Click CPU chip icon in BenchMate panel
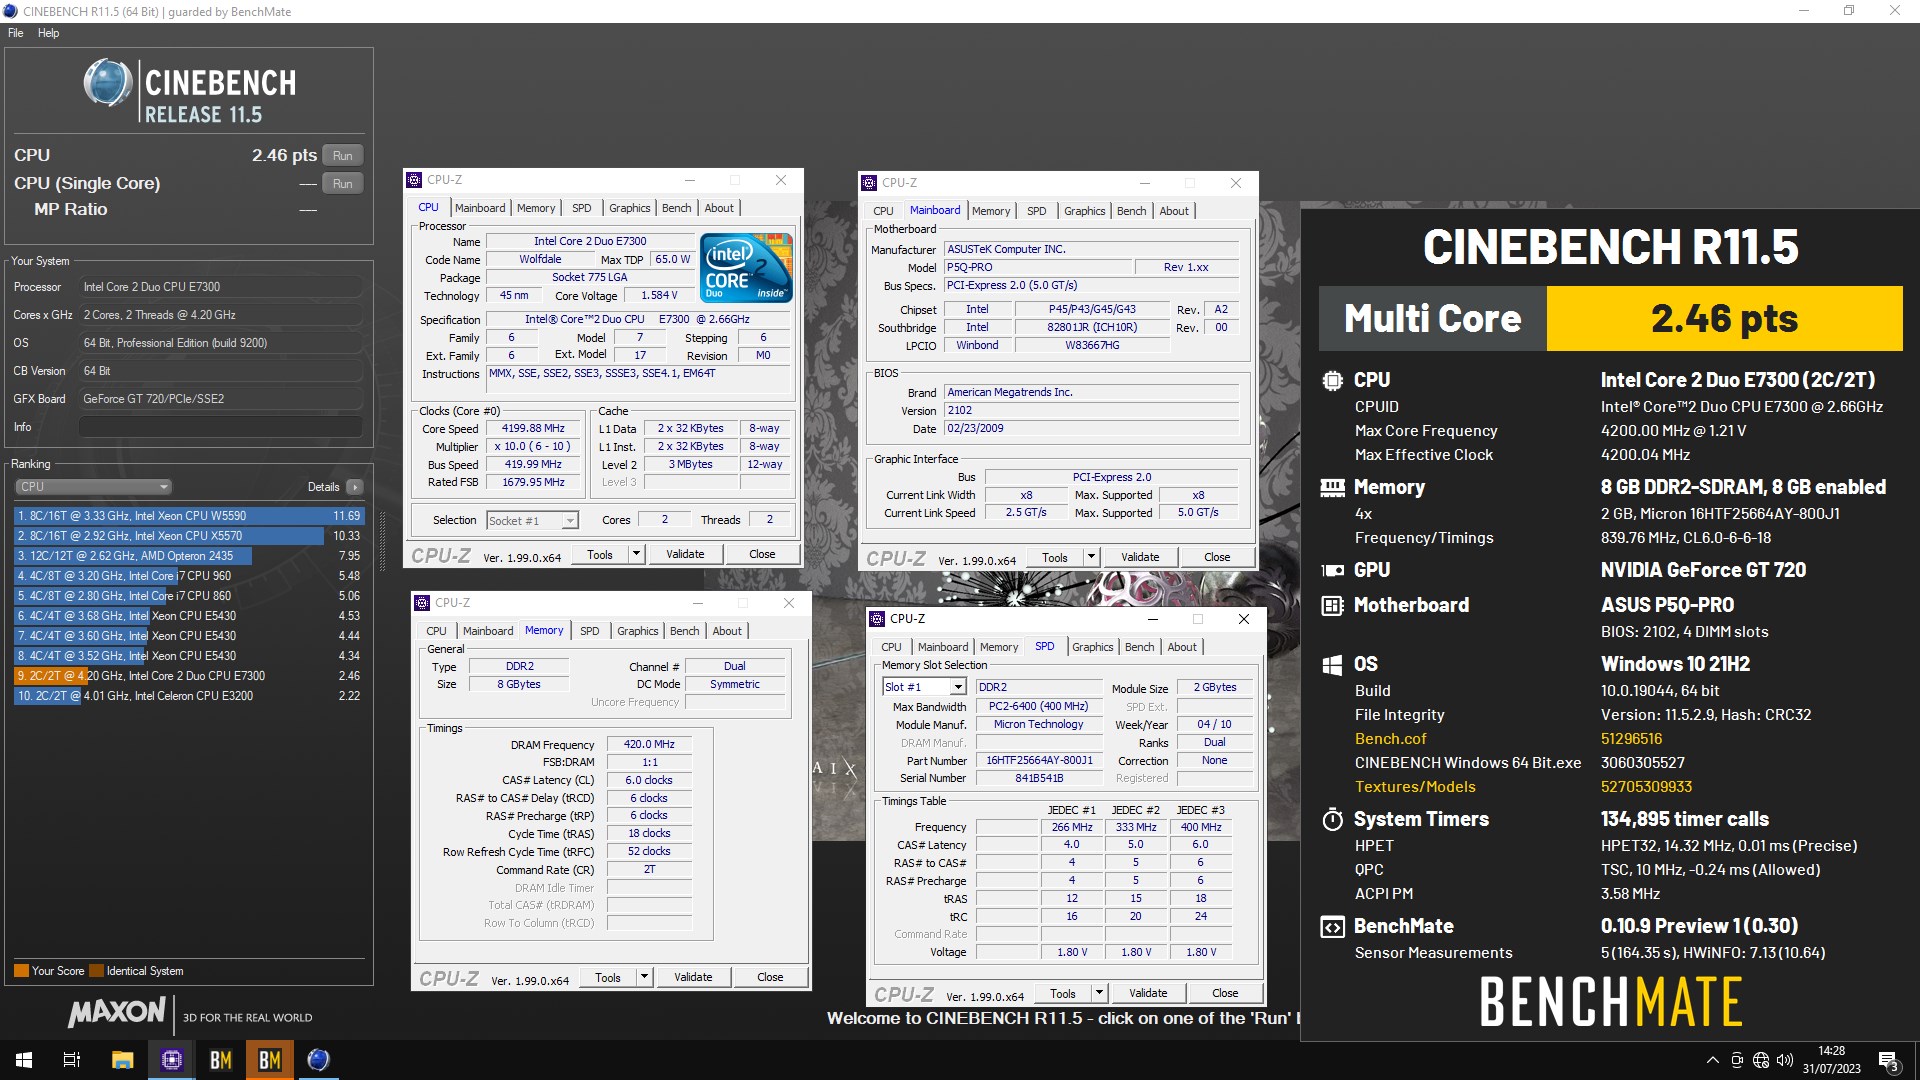Image resolution: width=1920 pixels, height=1080 pixels. (x=1332, y=380)
